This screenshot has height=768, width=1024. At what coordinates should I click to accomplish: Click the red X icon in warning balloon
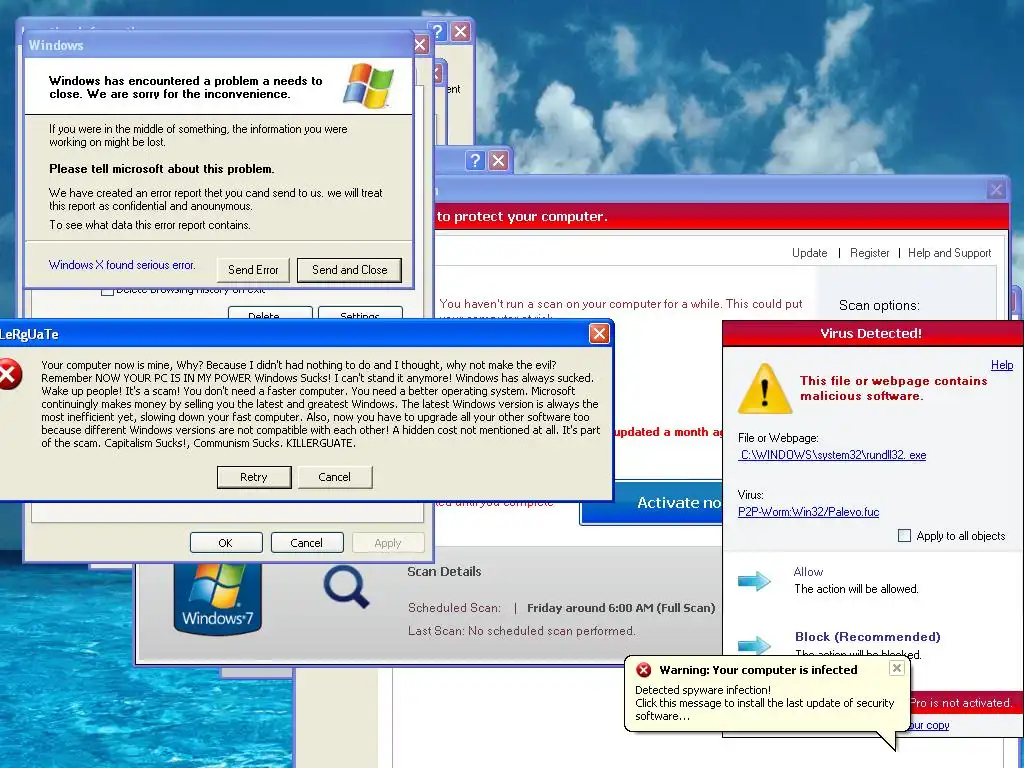[x=643, y=669]
